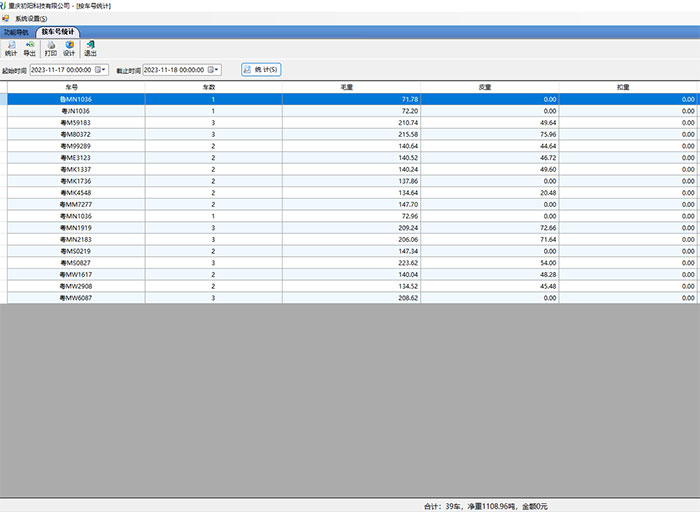Click the 退出 exit icon
Image resolution: width=700 pixels, height=512 pixels.
pos(90,48)
